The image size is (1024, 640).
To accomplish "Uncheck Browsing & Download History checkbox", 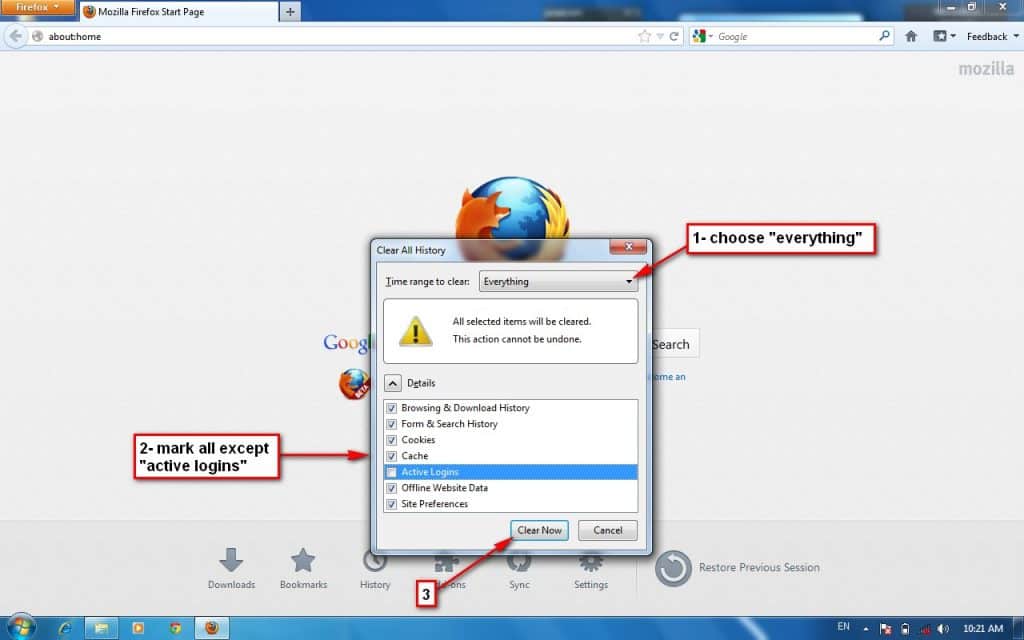I will (x=392, y=408).
